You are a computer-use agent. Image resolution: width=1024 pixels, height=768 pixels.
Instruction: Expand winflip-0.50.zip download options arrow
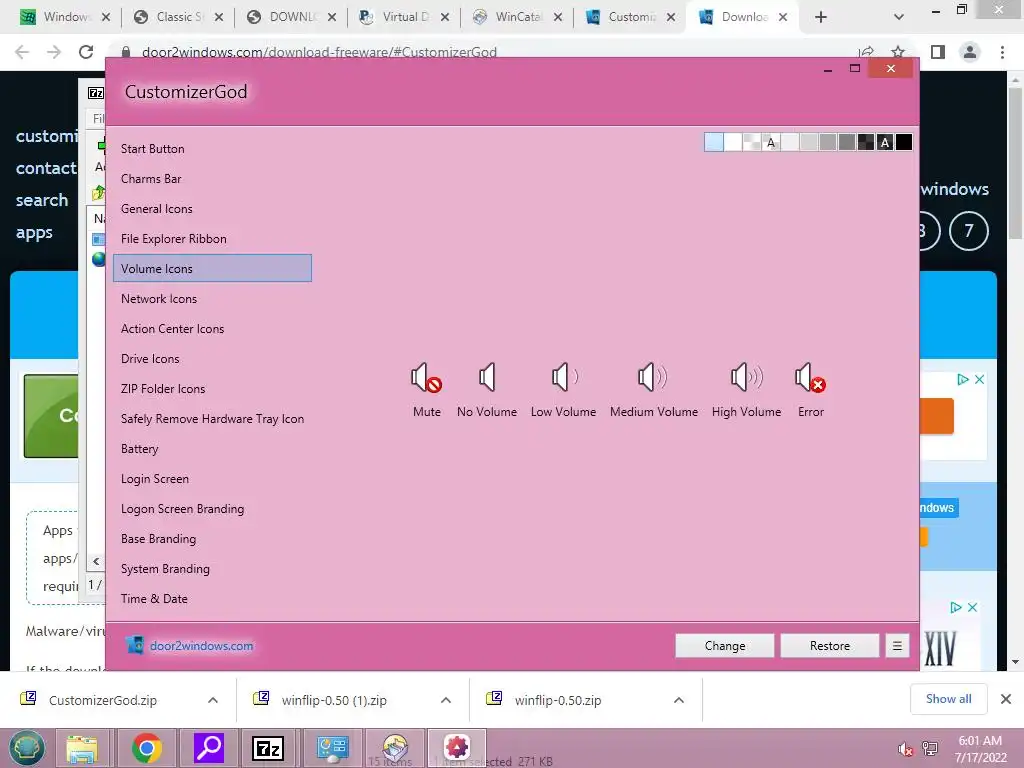pos(679,700)
